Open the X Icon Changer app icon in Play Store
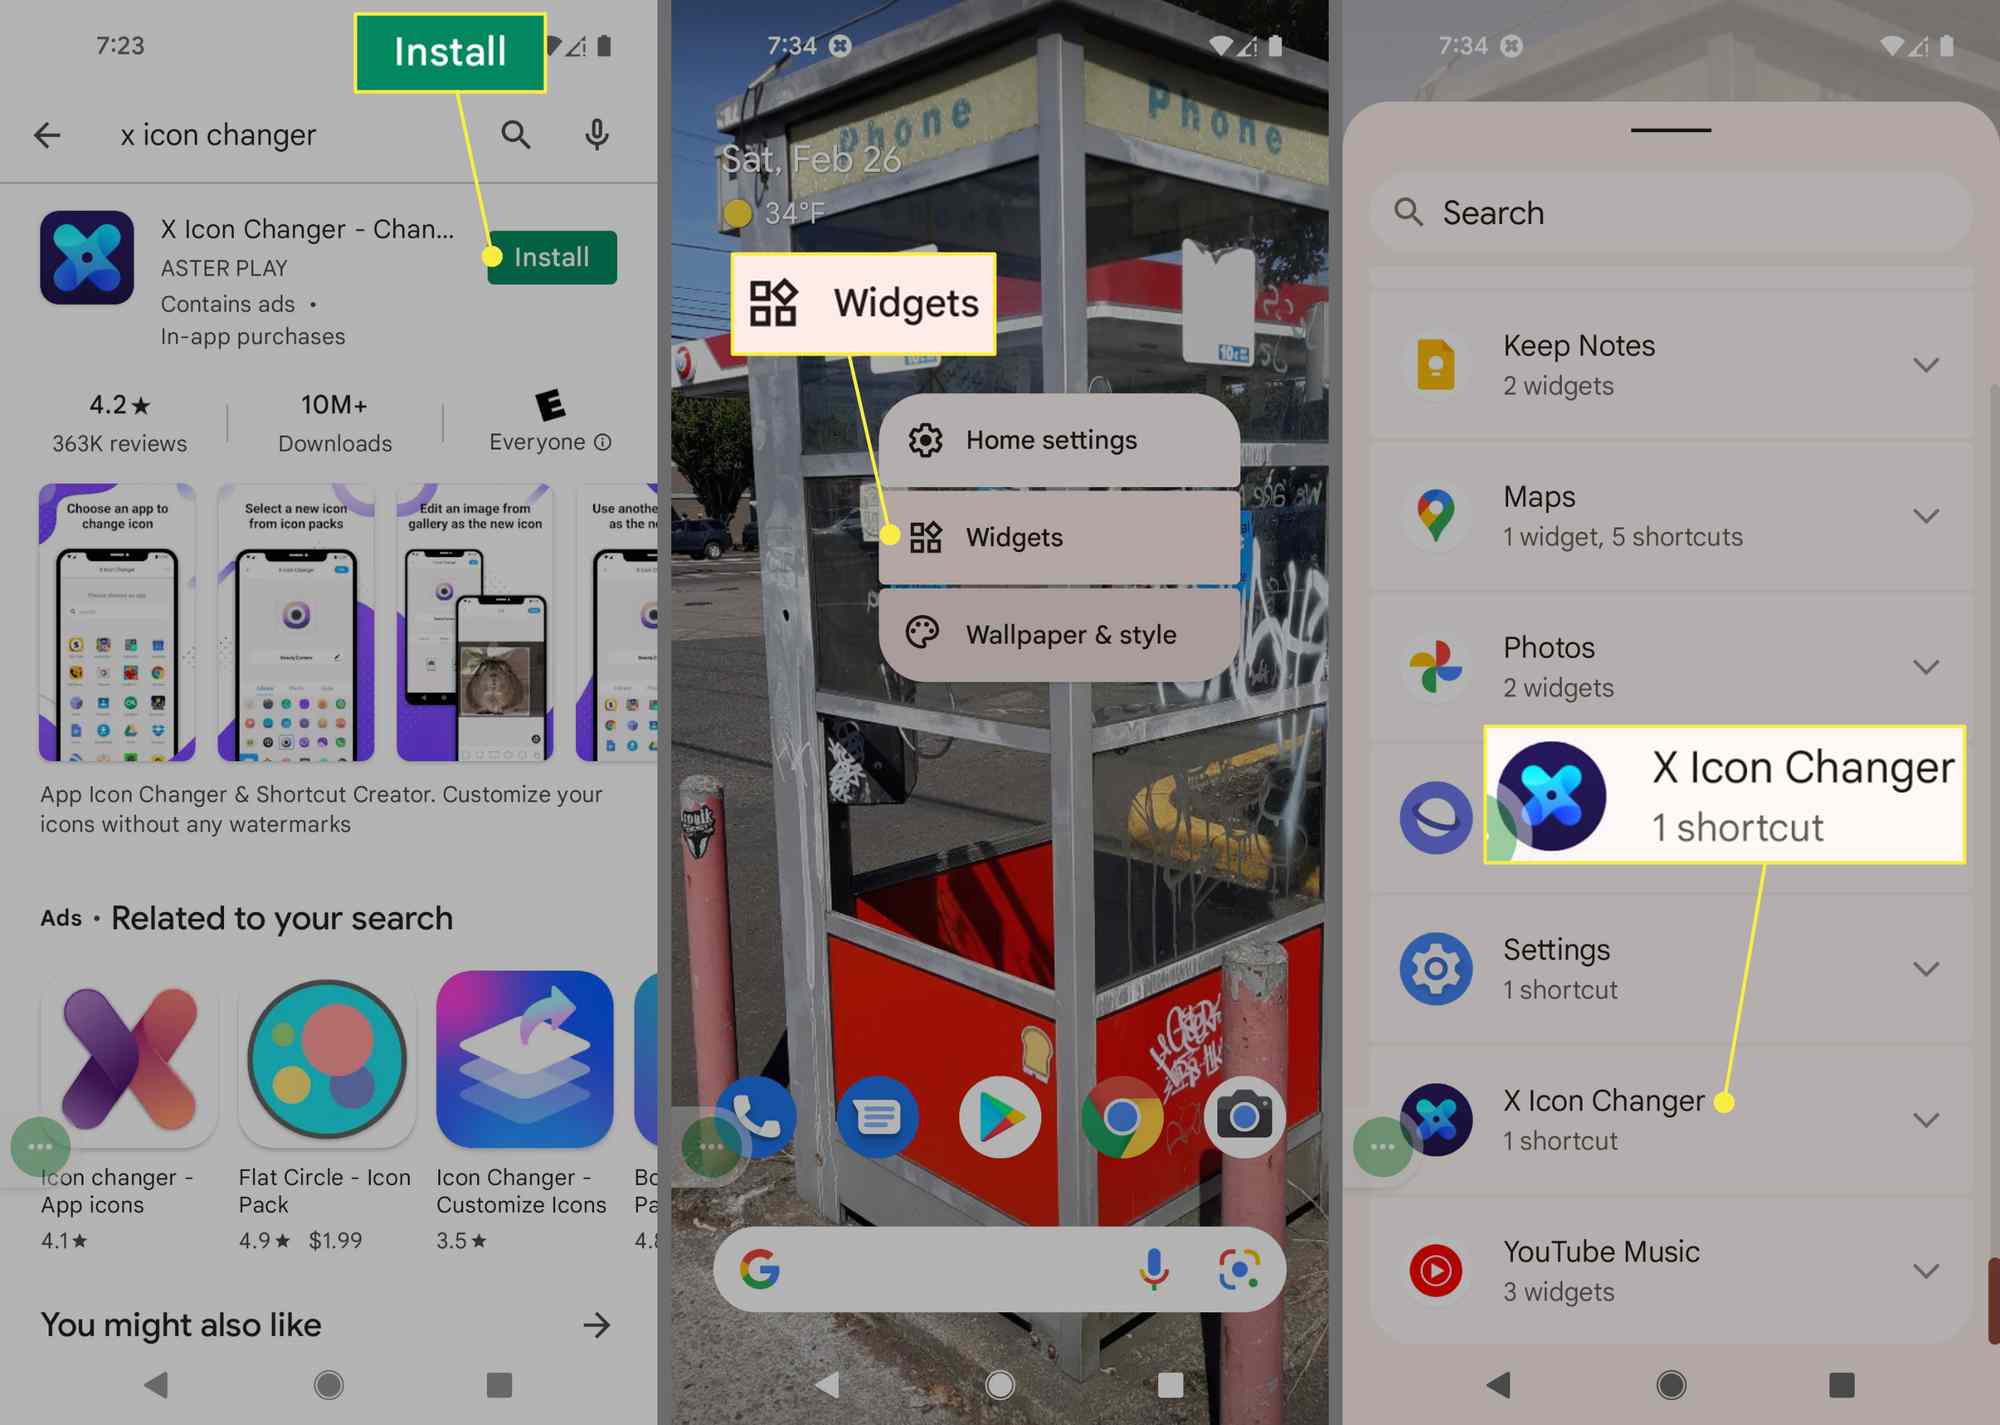The width and height of the screenshot is (2000, 1425). click(x=87, y=257)
